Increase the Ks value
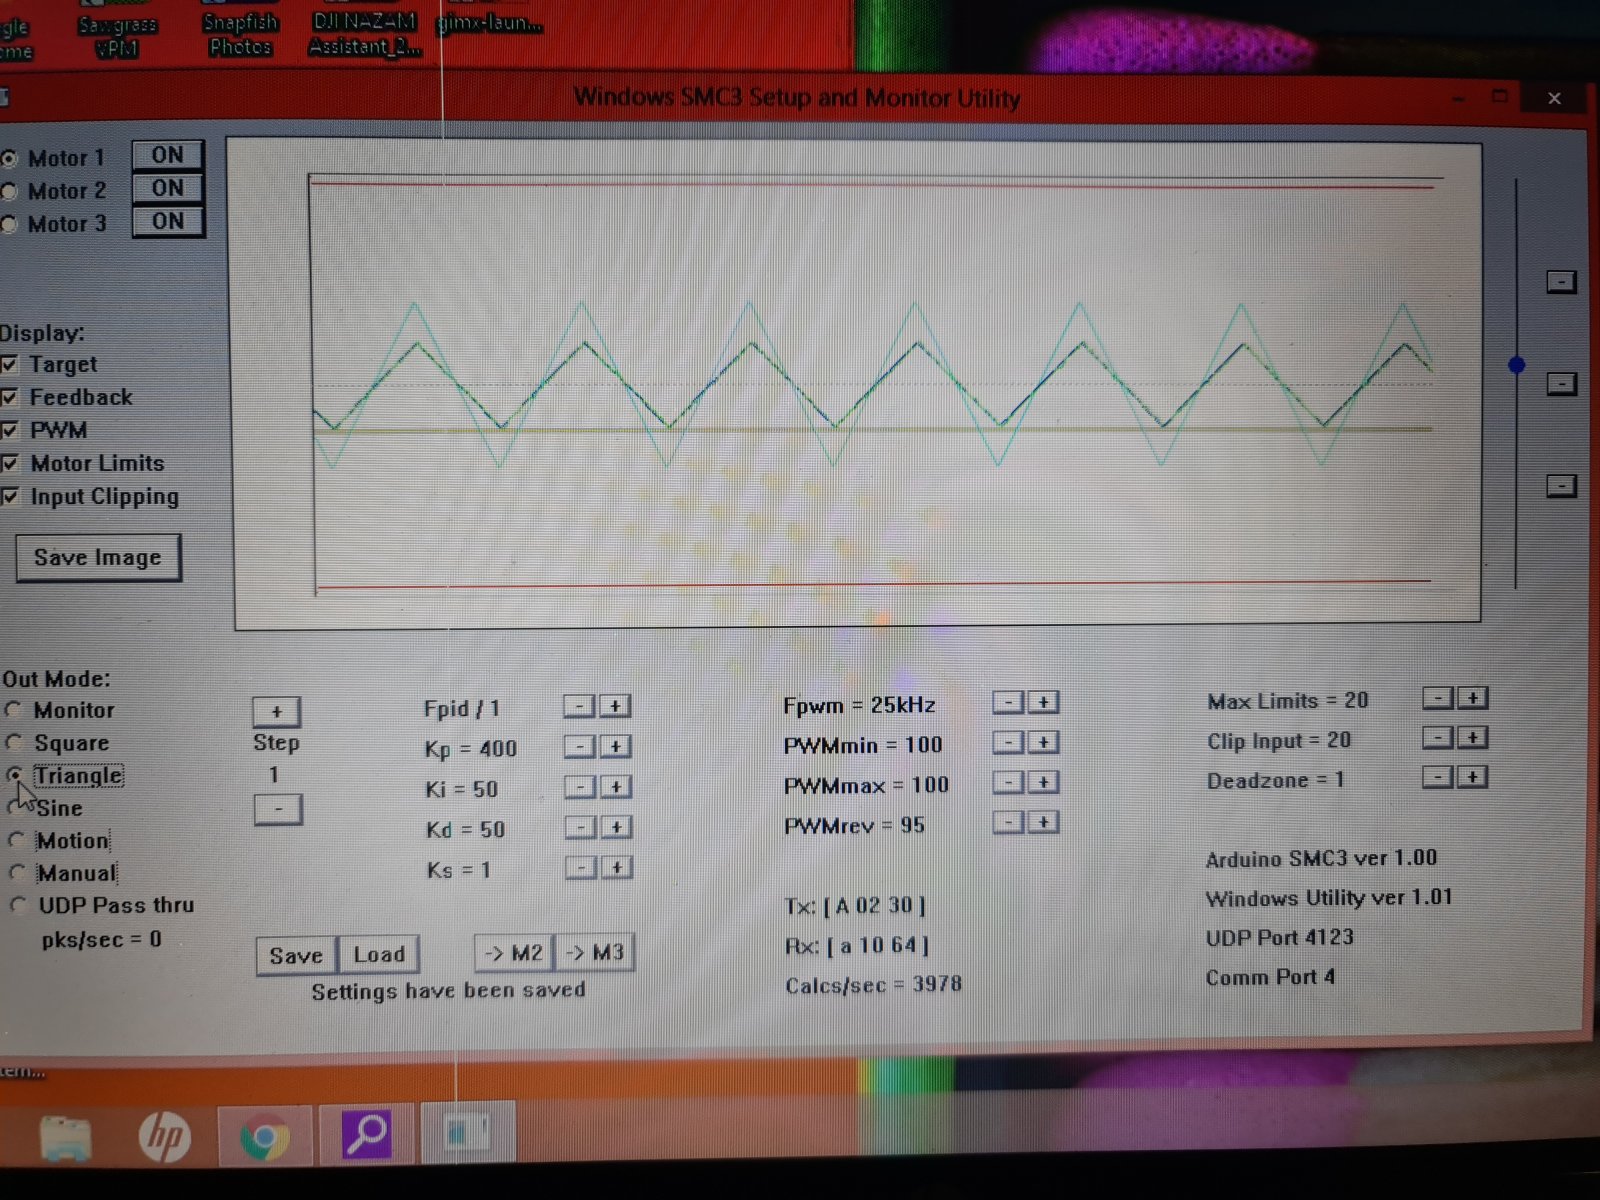1600x1200 pixels. [618, 868]
